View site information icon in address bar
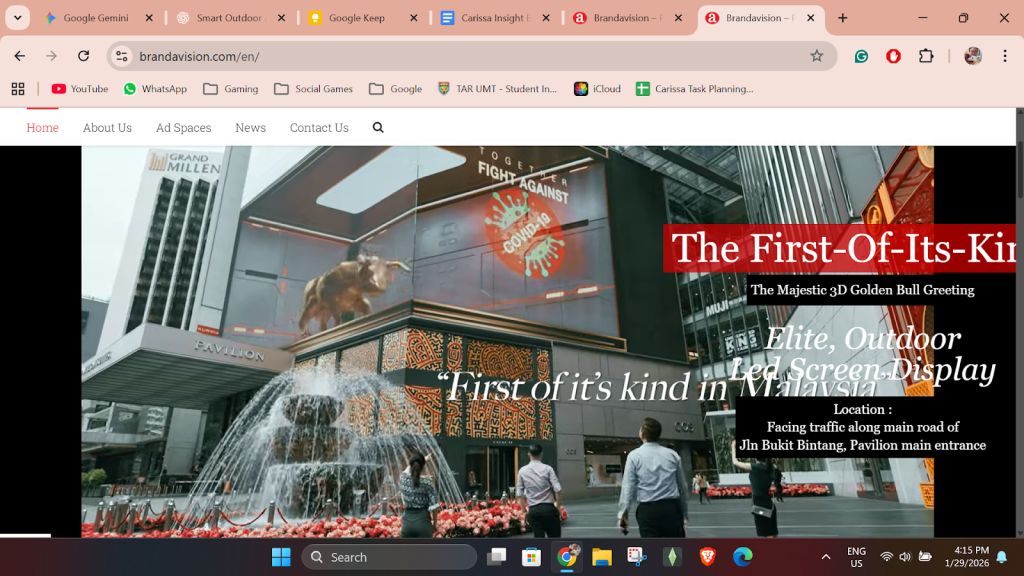 point(121,56)
